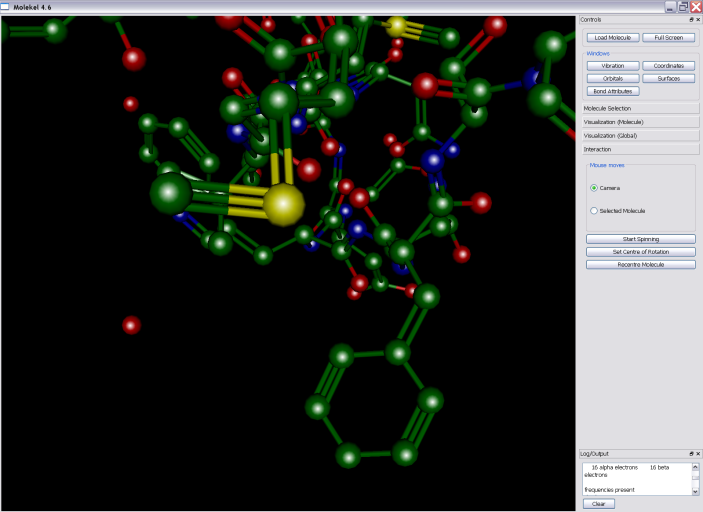Float the Log/Output panel

(691, 454)
